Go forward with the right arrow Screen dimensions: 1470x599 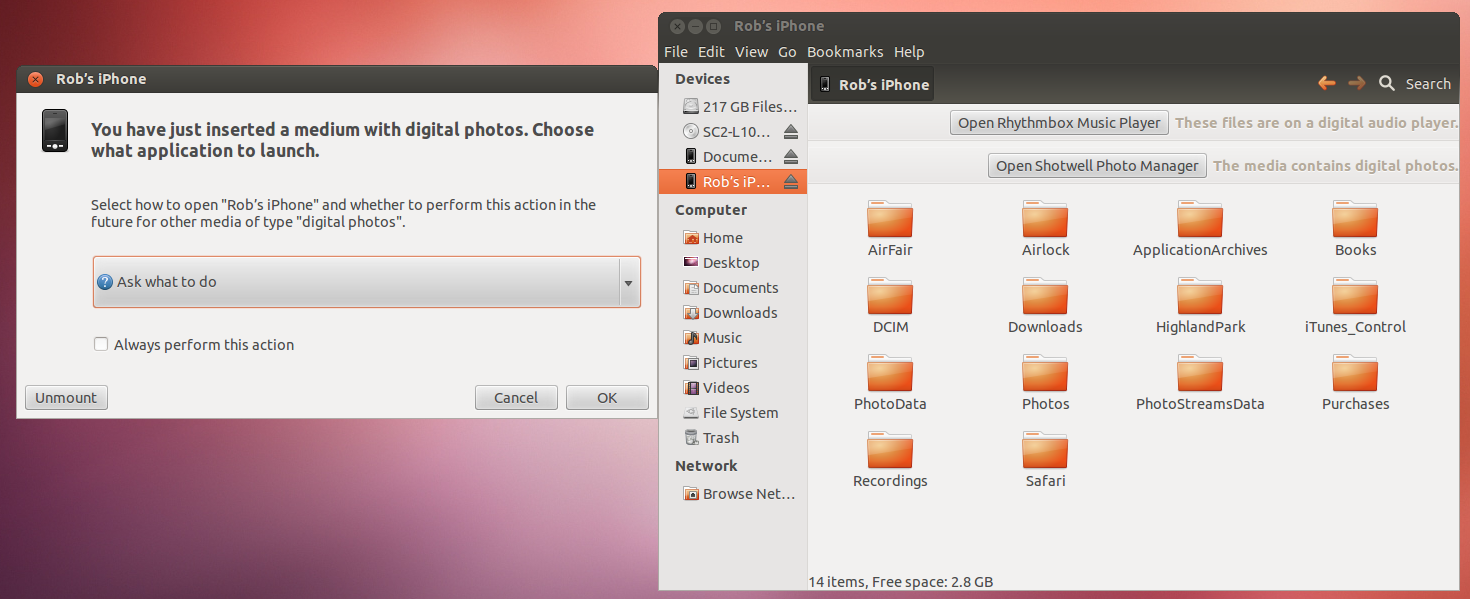tap(1356, 83)
